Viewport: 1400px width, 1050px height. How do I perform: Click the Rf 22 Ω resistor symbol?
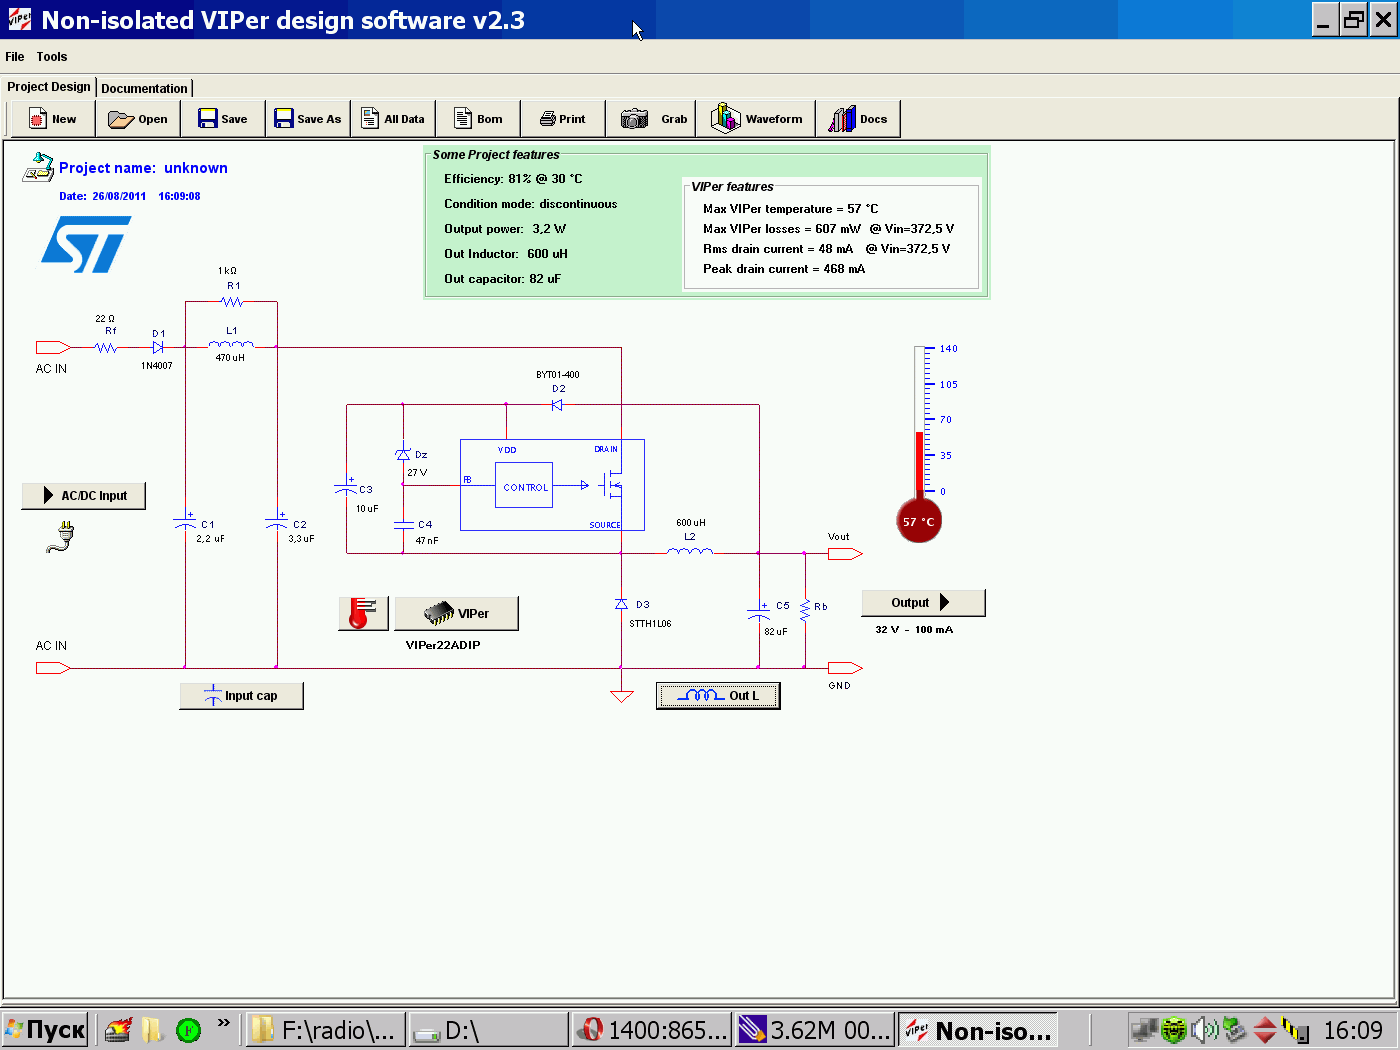[106, 348]
